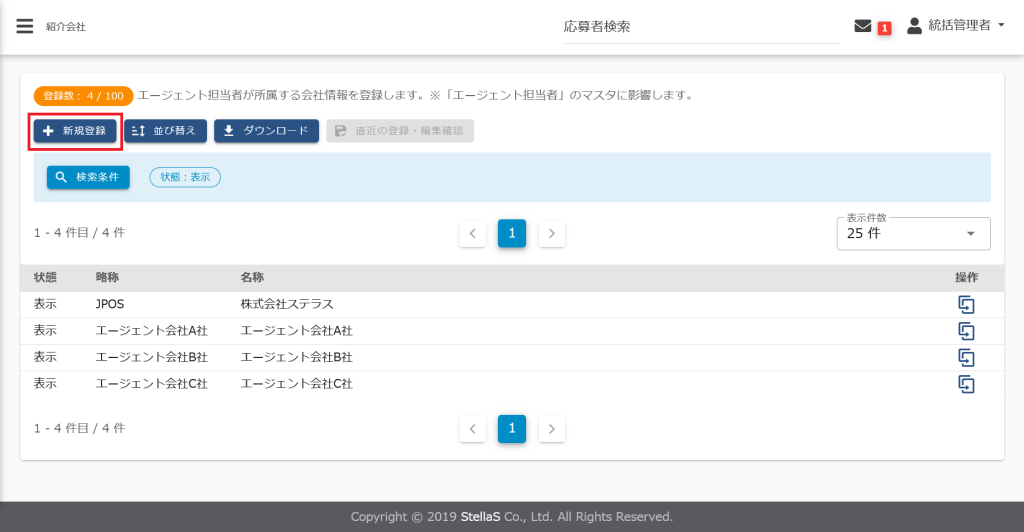Screen dimensions: 1024x532
Task: Click the 状態：表示 filter chip
Action: click(x=185, y=177)
